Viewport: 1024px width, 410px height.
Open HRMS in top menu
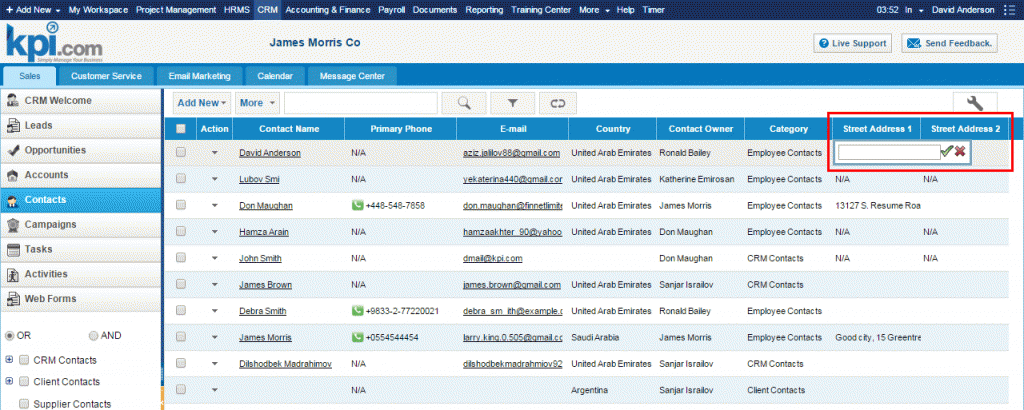(x=236, y=10)
